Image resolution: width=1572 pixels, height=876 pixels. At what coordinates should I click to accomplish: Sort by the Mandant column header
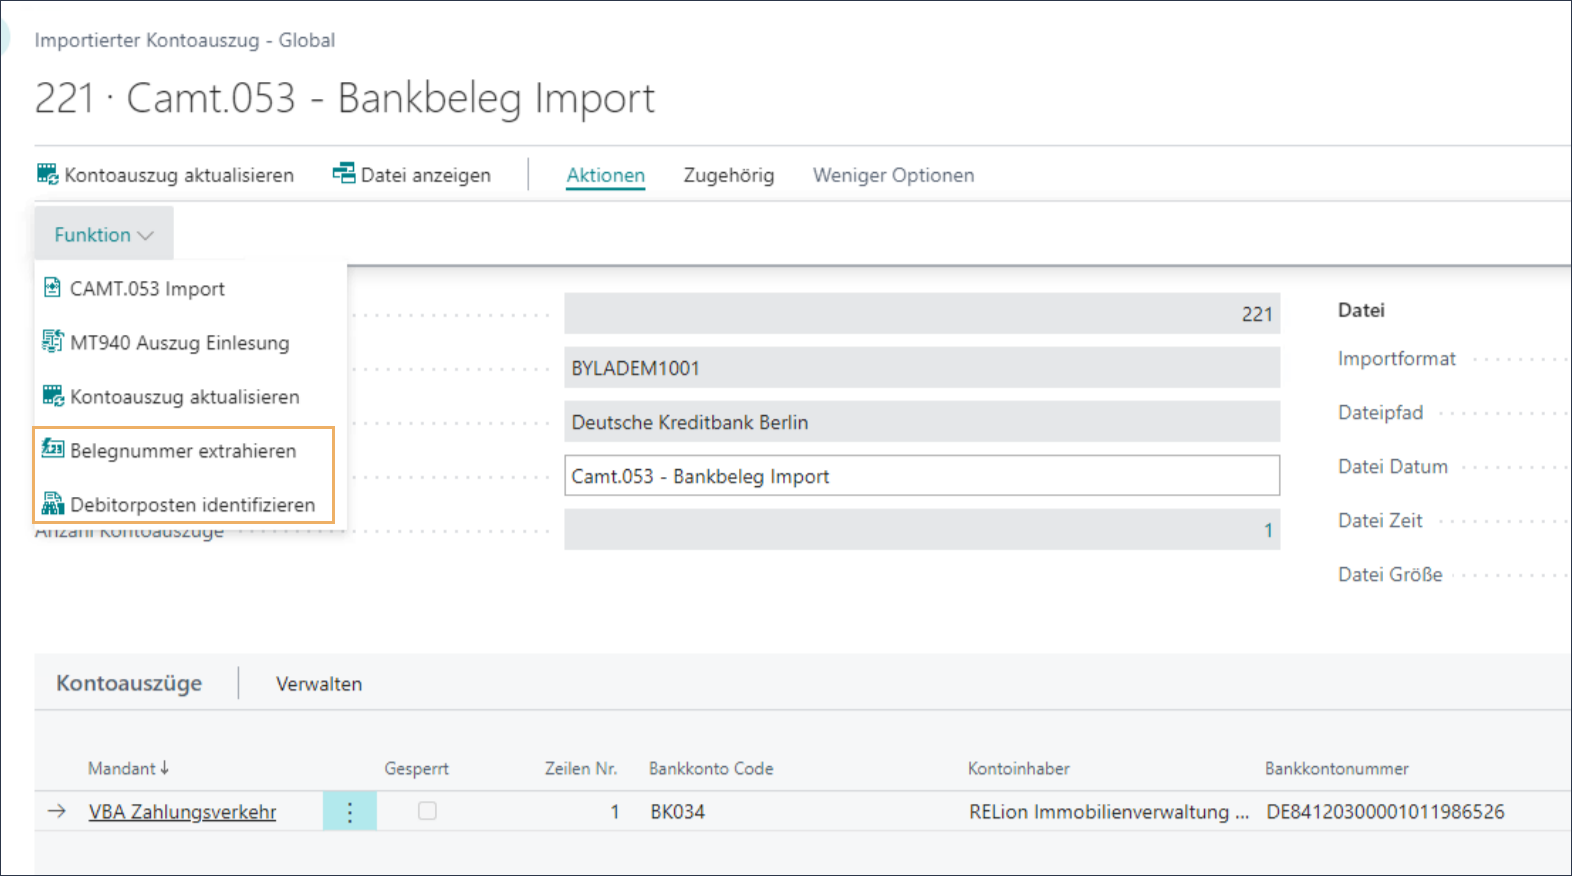(x=128, y=768)
